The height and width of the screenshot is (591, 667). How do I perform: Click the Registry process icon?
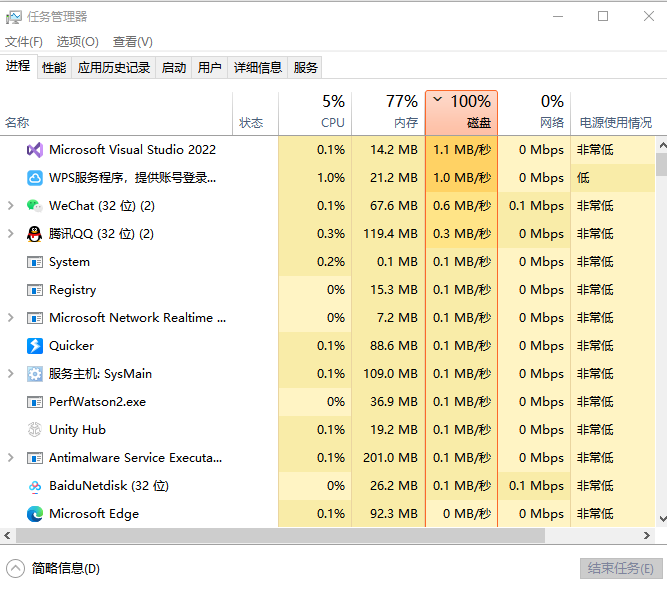[34, 290]
